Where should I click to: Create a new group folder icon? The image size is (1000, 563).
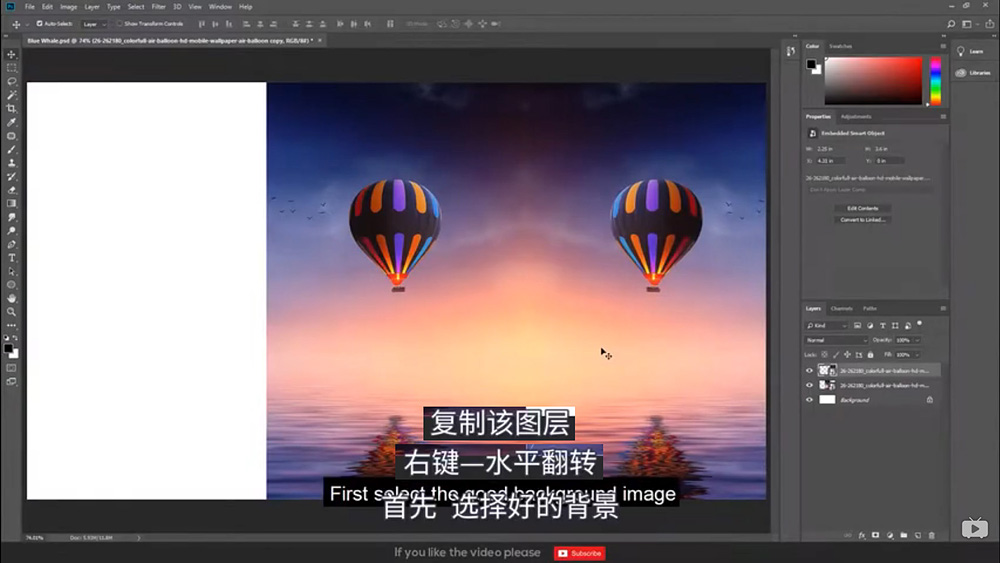point(904,536)
